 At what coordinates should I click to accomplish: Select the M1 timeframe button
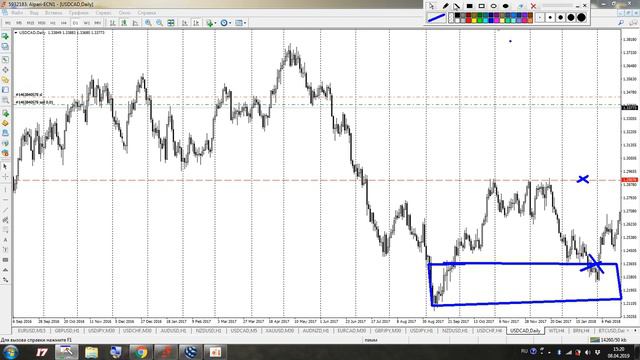pyautogui.click(x=8, y=23)
